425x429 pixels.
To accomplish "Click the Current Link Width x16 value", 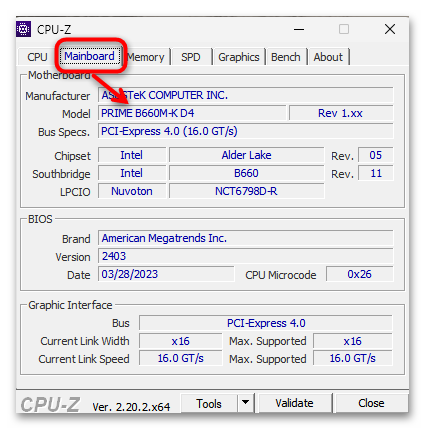I will click(181, 341).
